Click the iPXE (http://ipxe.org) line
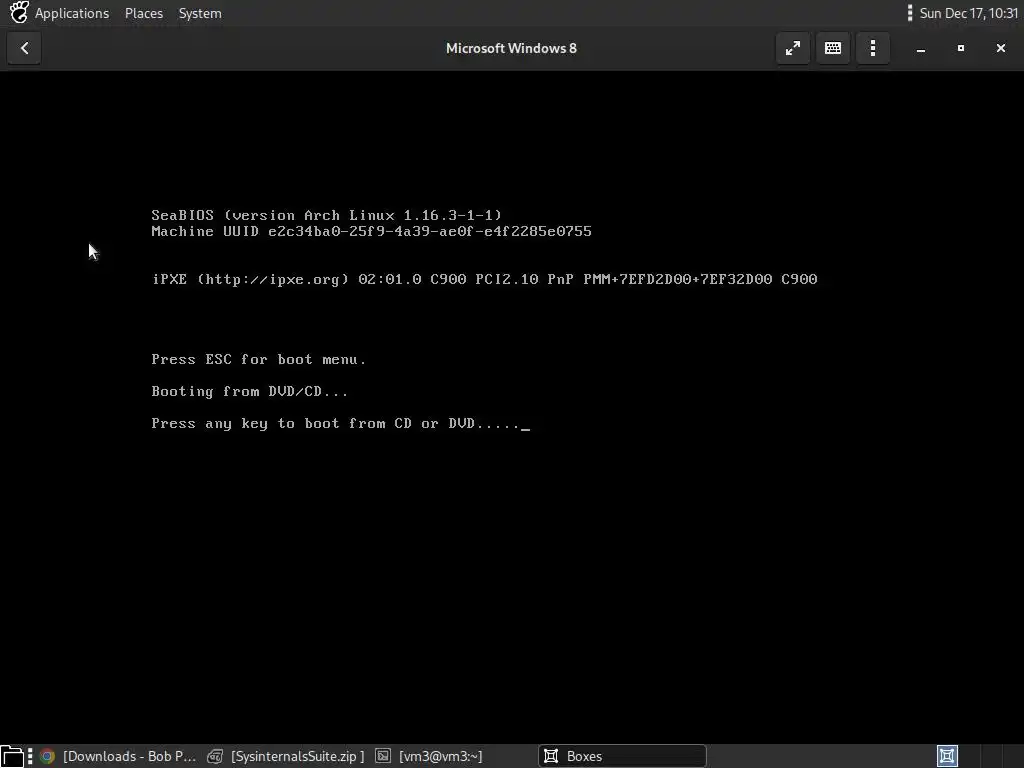Screen dimensions: 1024x768 [x=484, y=280]
